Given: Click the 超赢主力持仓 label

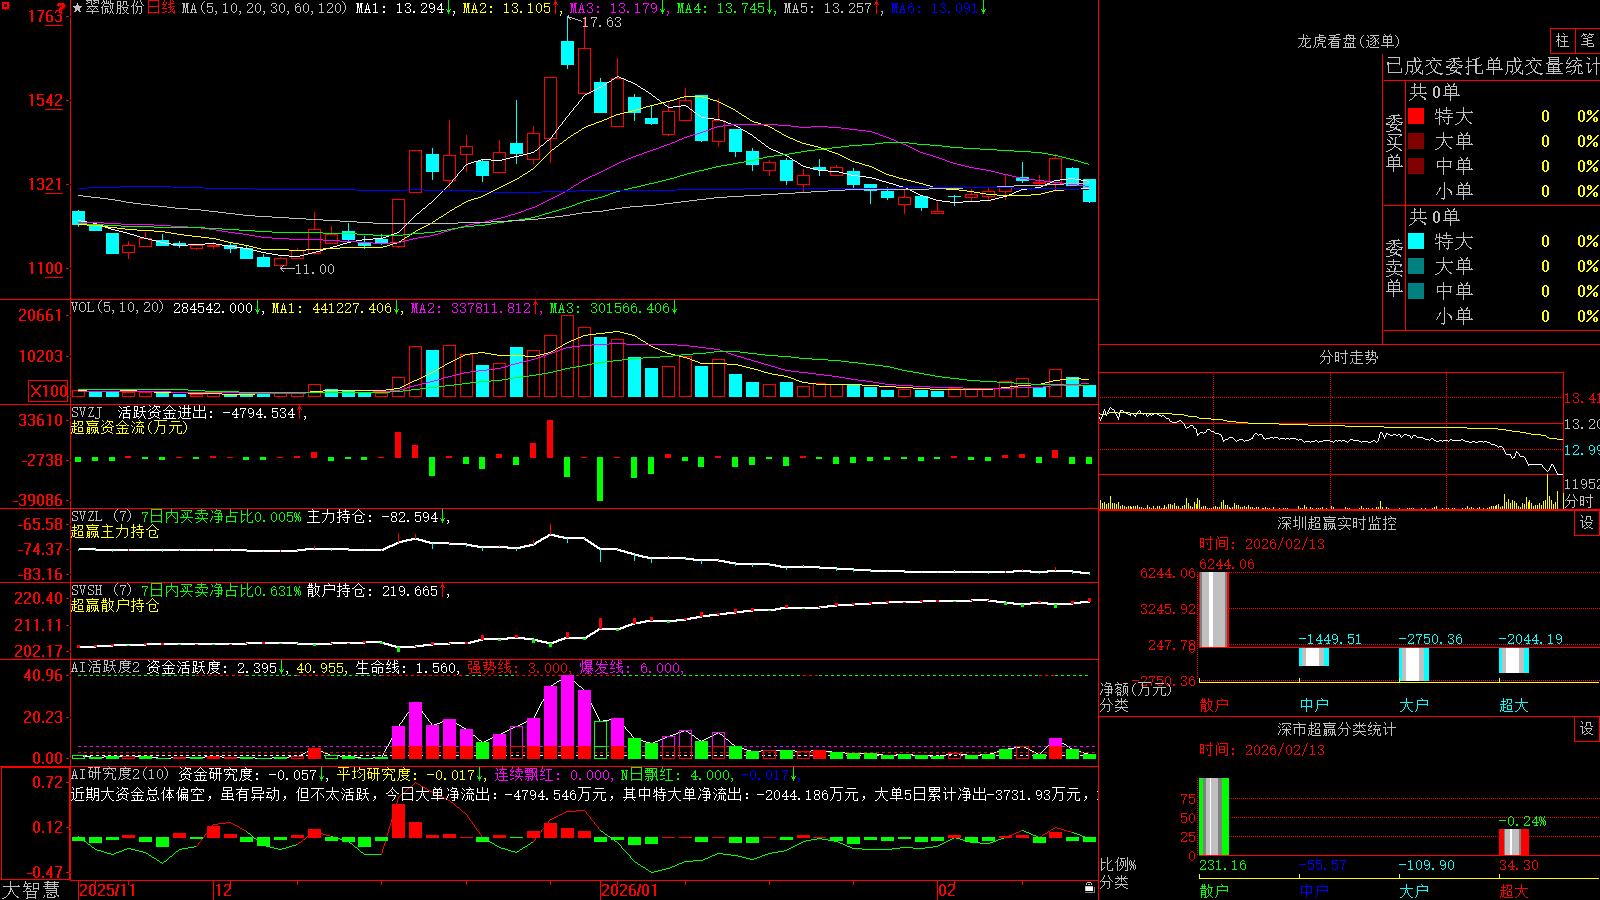Looking at the screenshot, I should (115, 531).
